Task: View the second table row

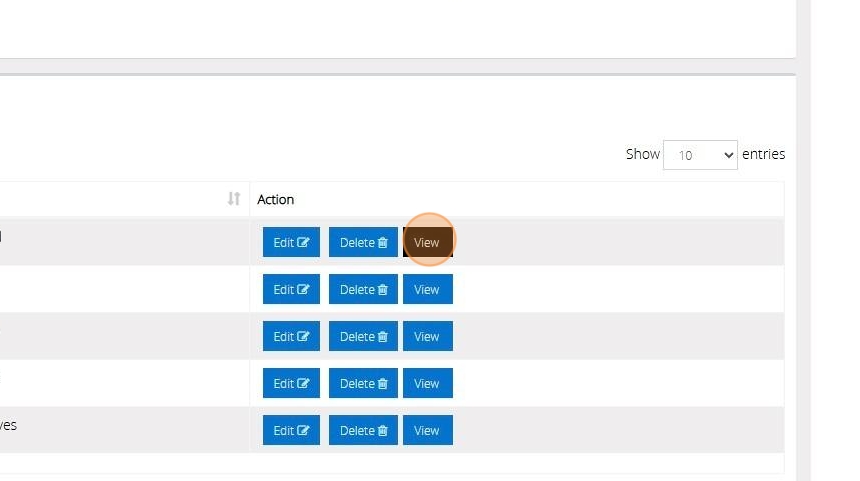Action: click(x=428, y=289)
